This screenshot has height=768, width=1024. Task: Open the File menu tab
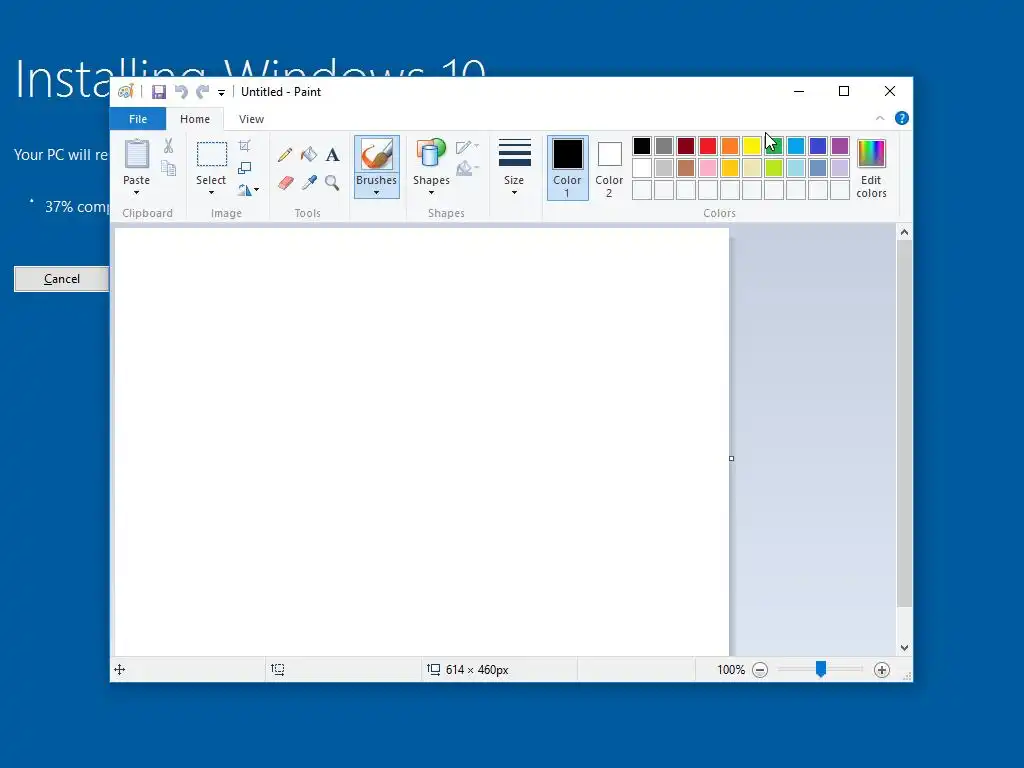pos(138,119)
